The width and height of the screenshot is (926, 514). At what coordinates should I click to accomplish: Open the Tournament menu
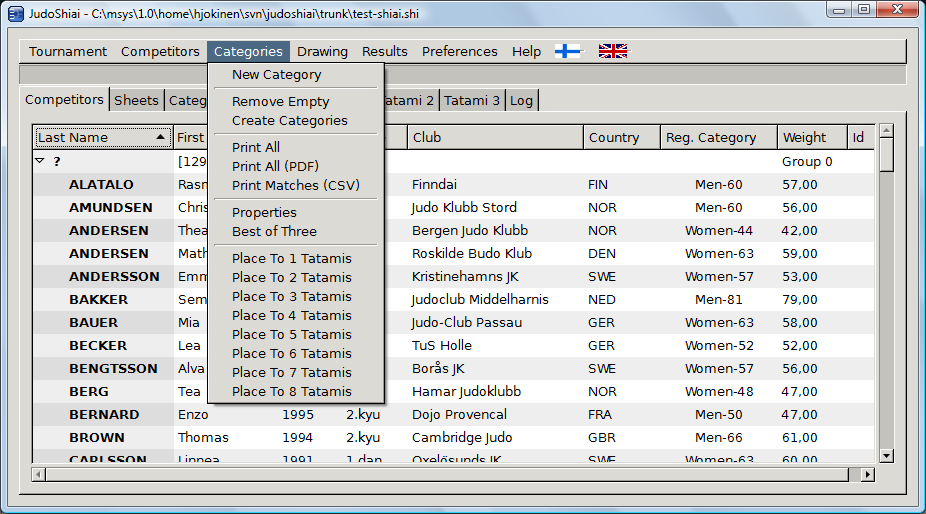click(x=68, y=51)
